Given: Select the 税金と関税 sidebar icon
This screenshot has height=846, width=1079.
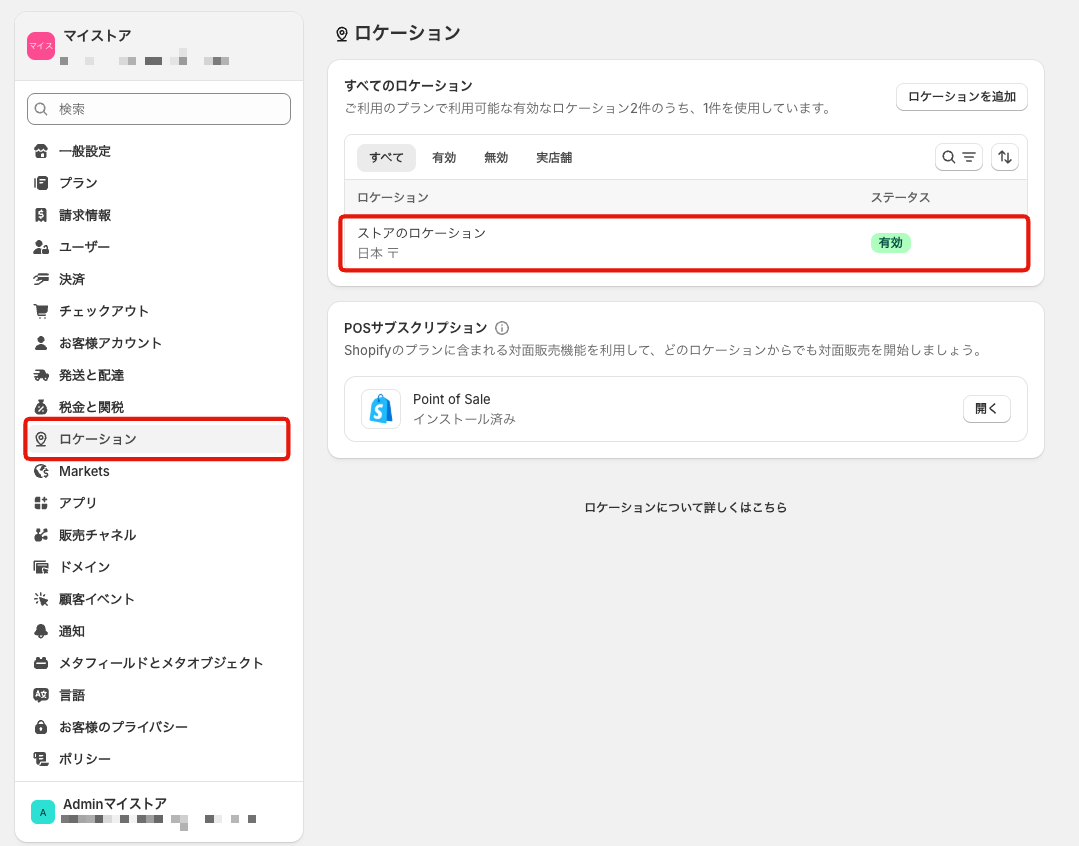Looking at the screenshot, I should (x=40, y=406).
